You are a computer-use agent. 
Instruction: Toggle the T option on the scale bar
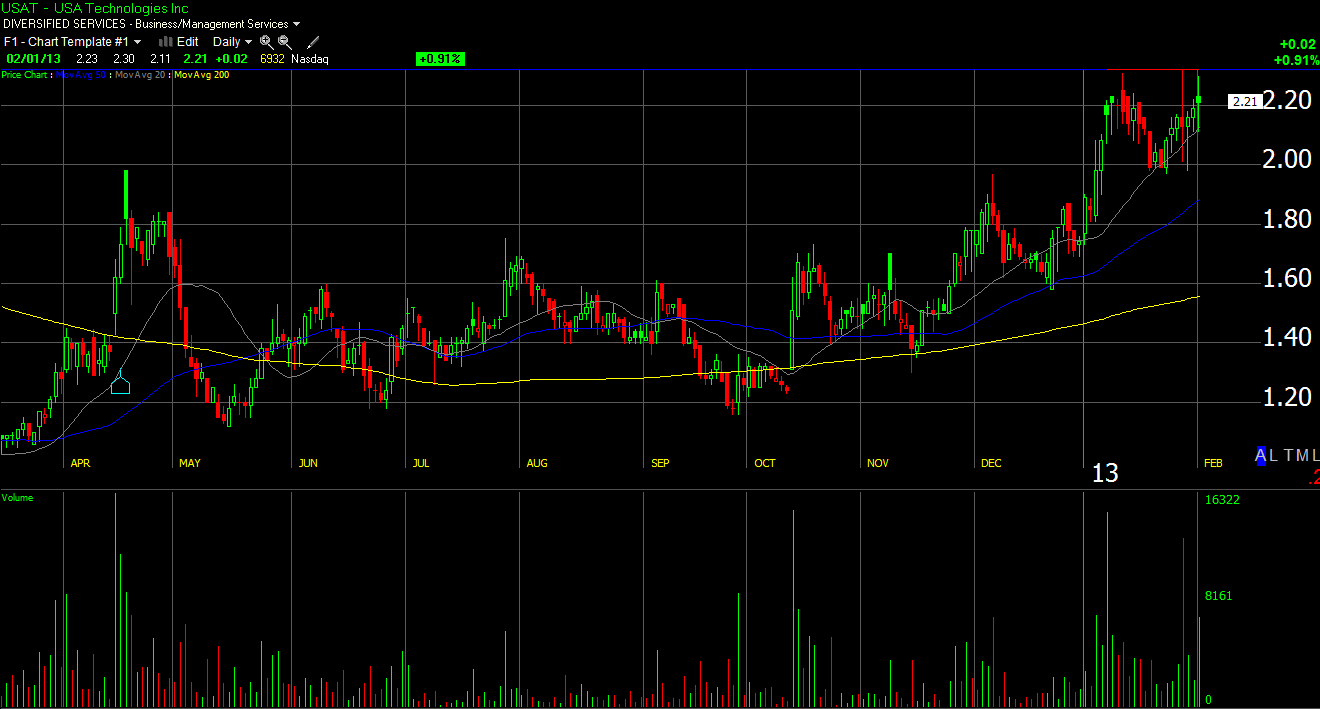click(1289, 455)
